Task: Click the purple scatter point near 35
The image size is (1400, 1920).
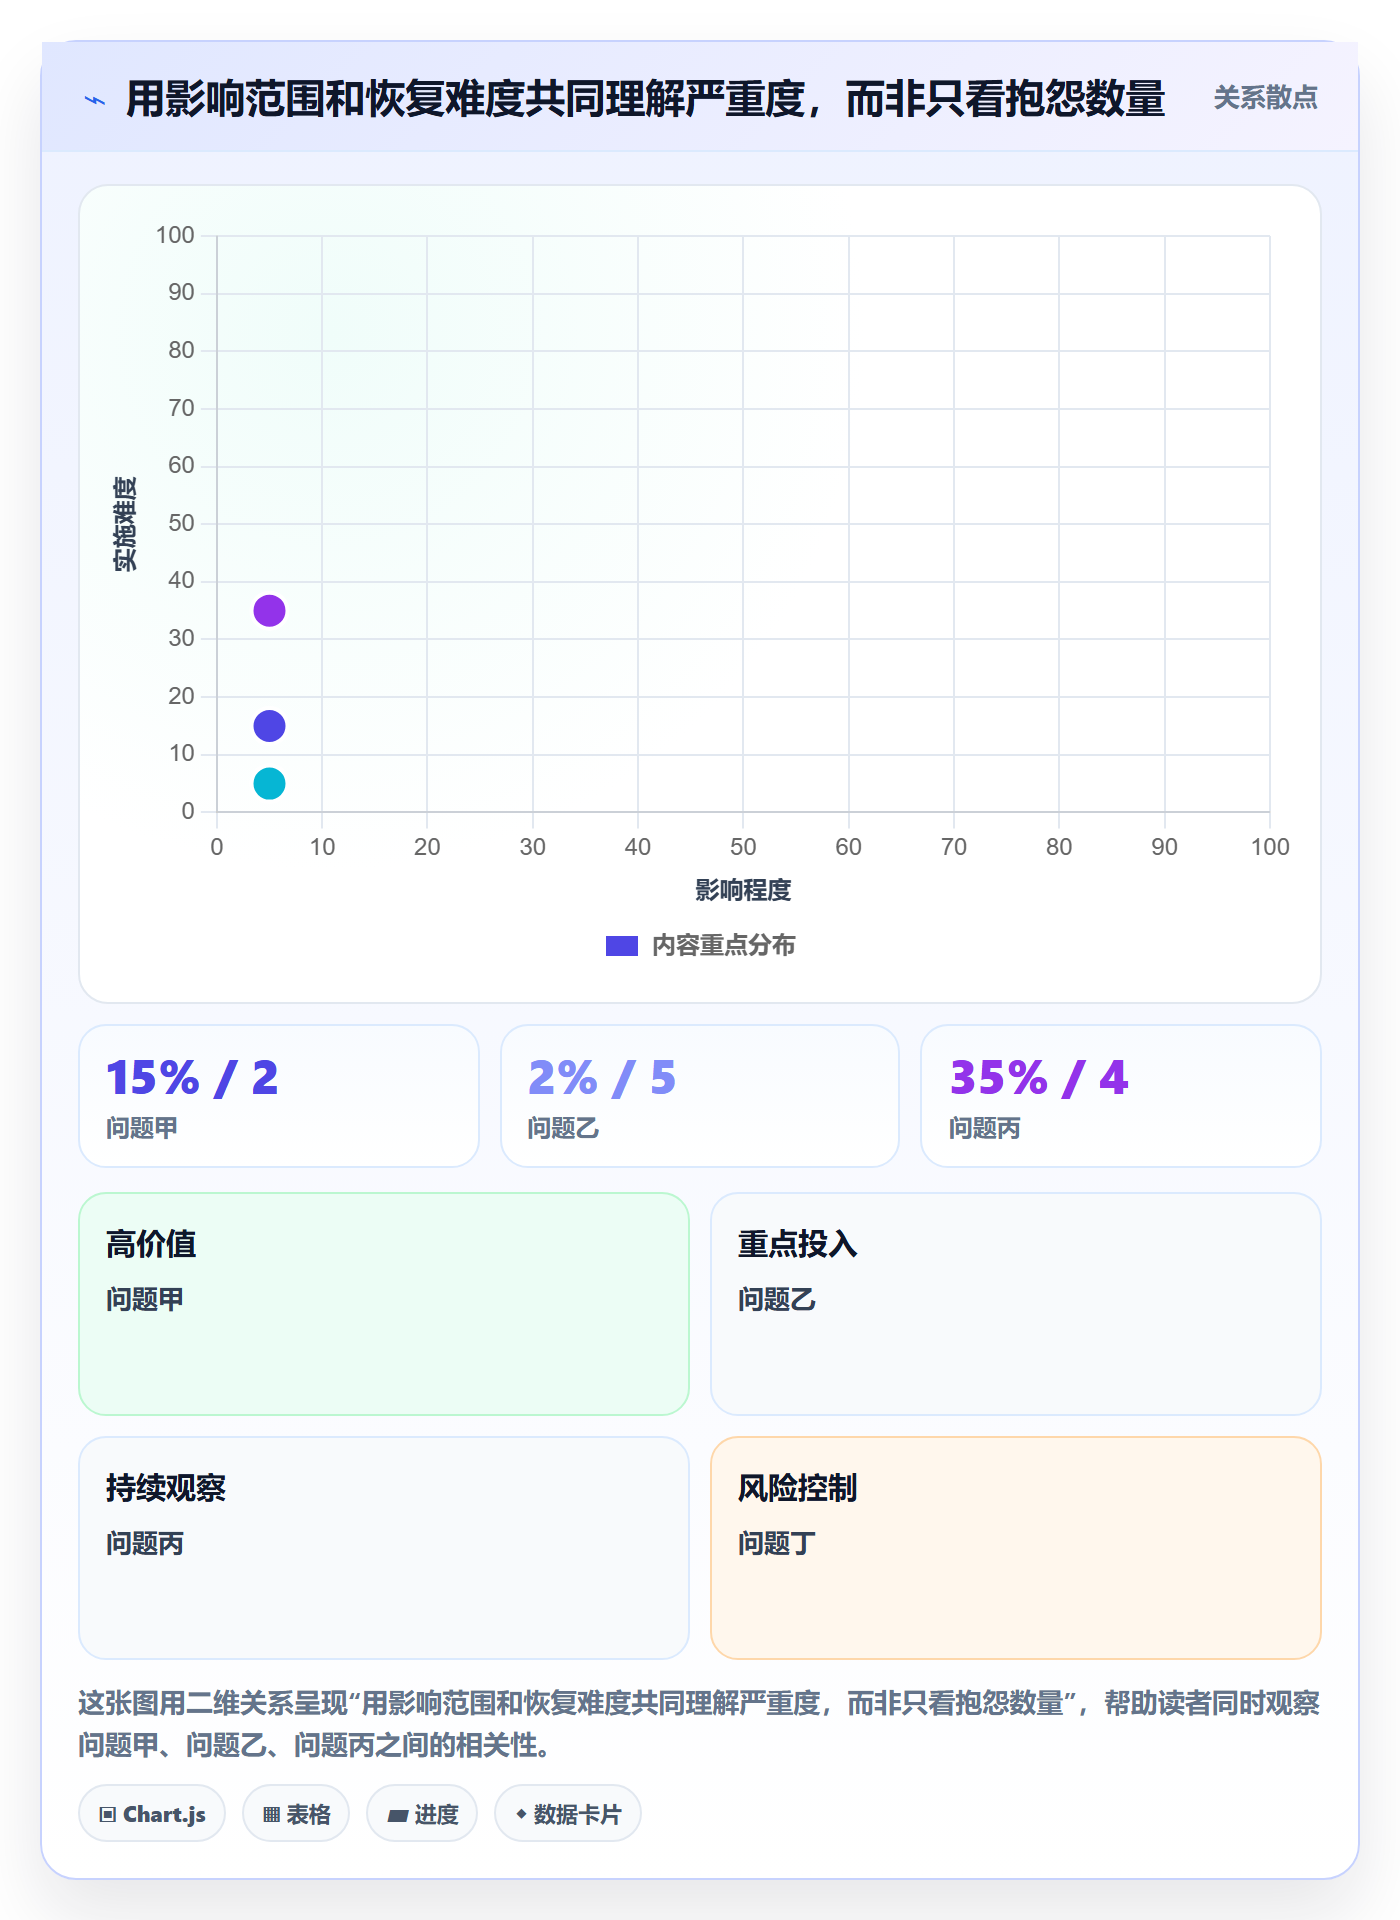Action: 269,611
